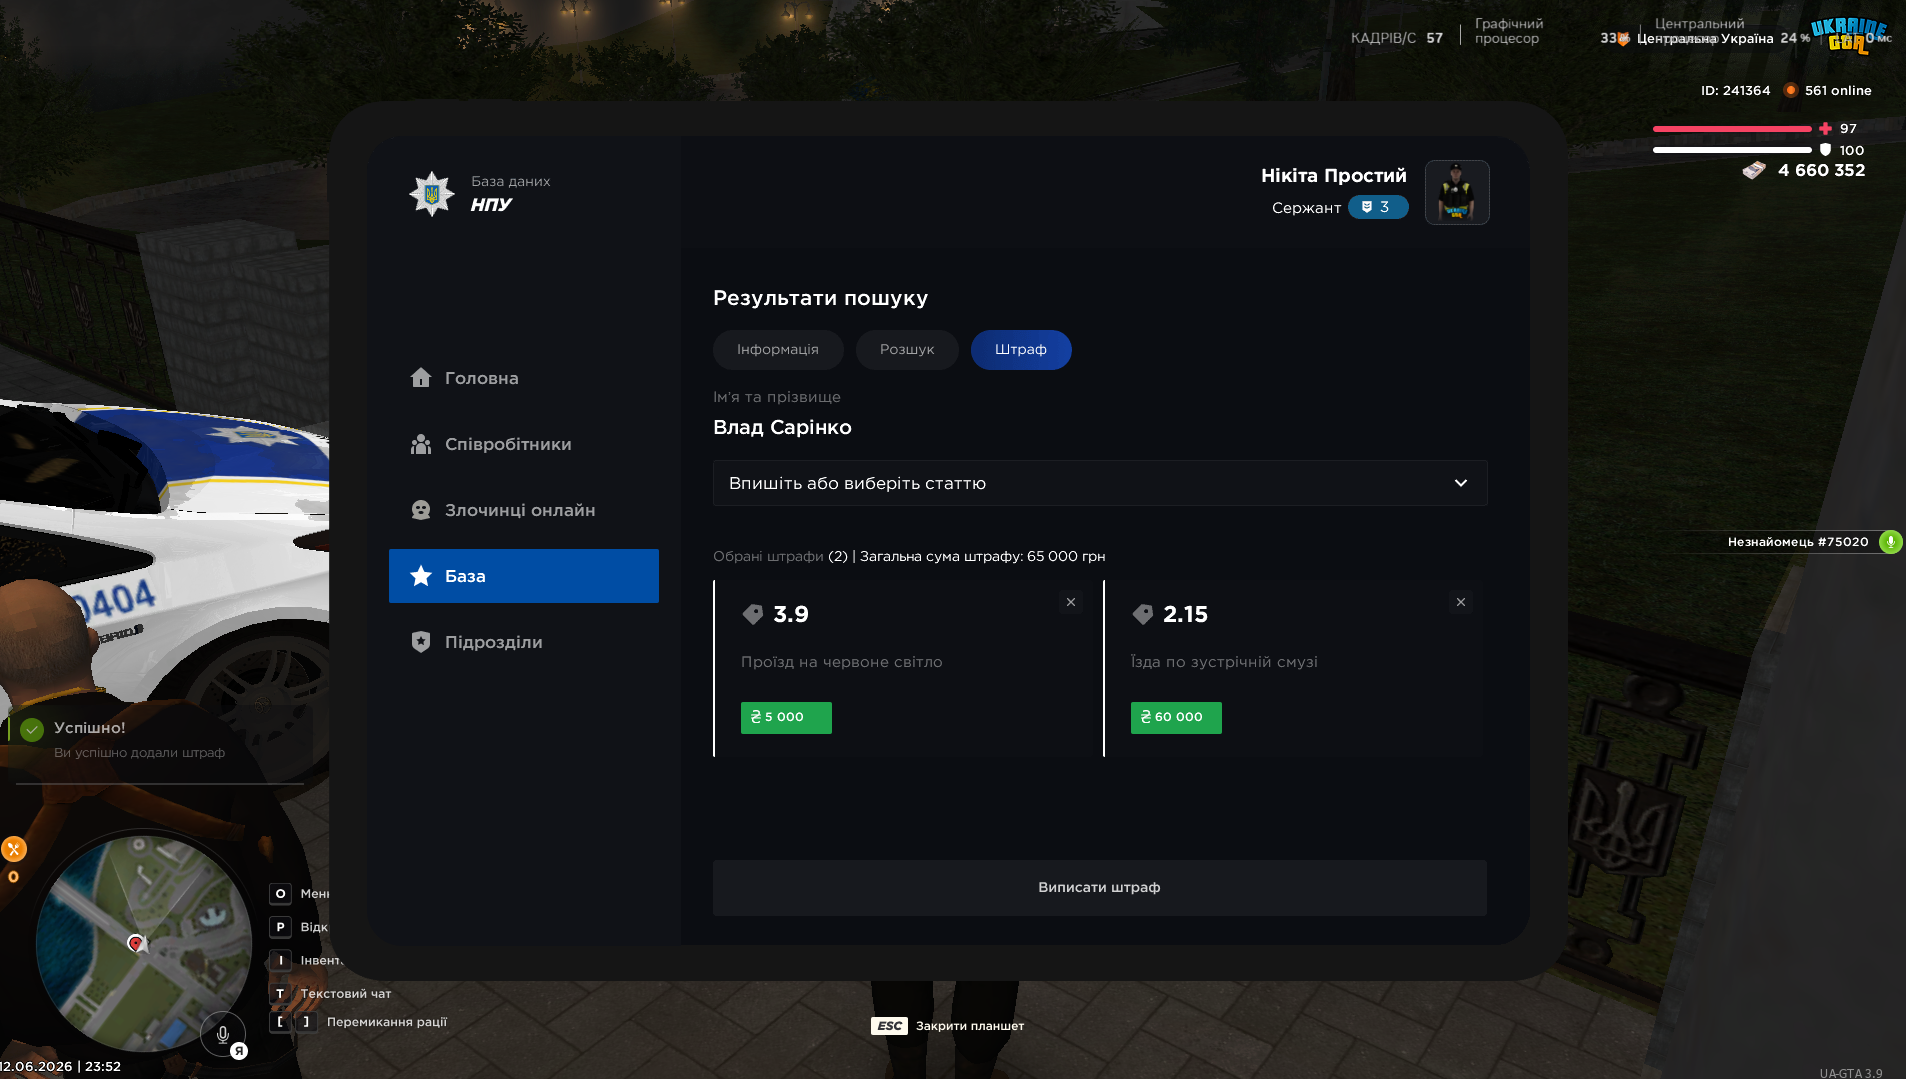Screen dimensions: 1906x1079
Task: Click the Виписати штраф button
Action: coord(1100,888)
